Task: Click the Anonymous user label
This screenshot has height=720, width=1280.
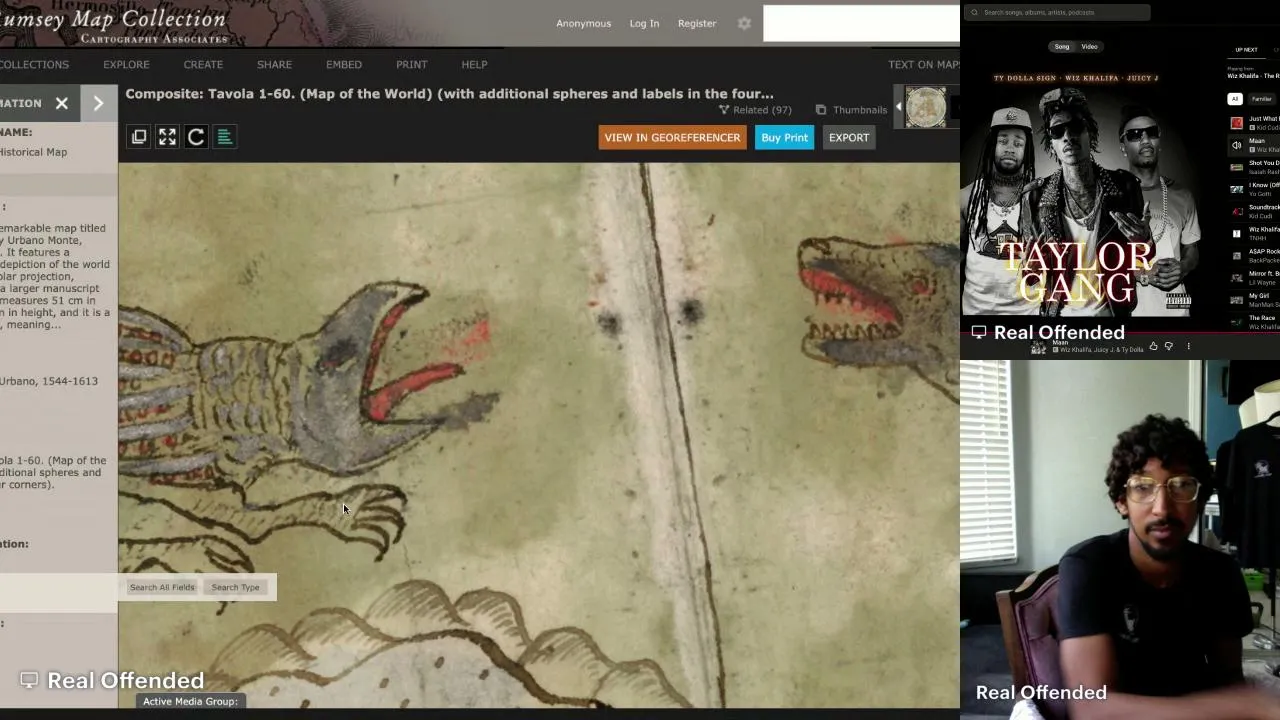Action: (x=584, y=23)
